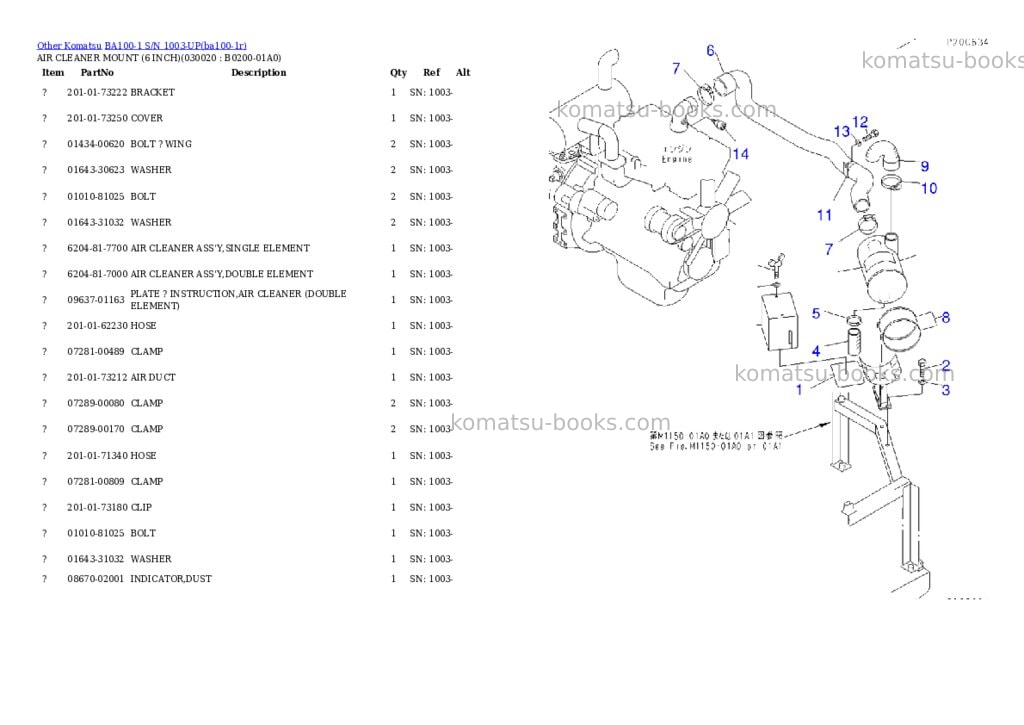1024x725 pixels.
Task: Select part number 201-01-73212
Action: point(97,378)
